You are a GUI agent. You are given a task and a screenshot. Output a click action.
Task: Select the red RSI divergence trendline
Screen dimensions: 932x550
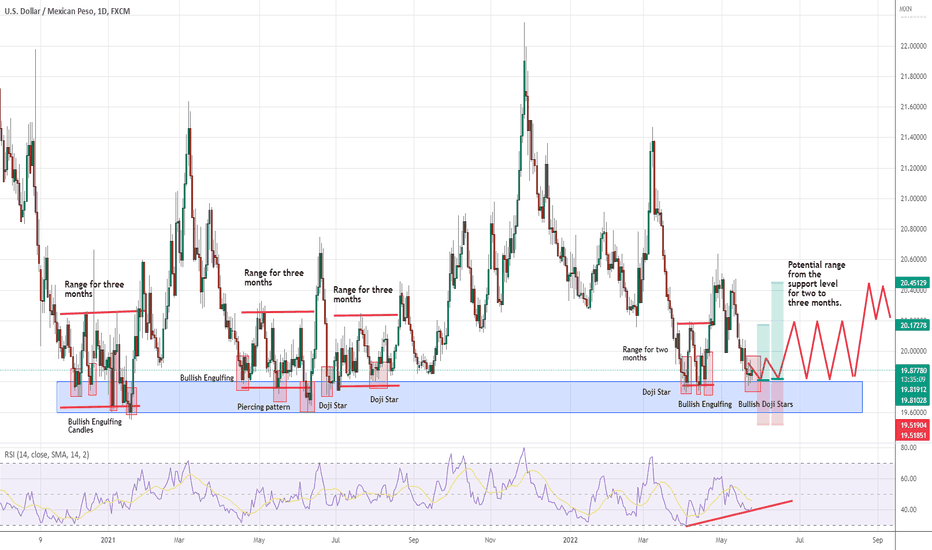coord(739,513)
